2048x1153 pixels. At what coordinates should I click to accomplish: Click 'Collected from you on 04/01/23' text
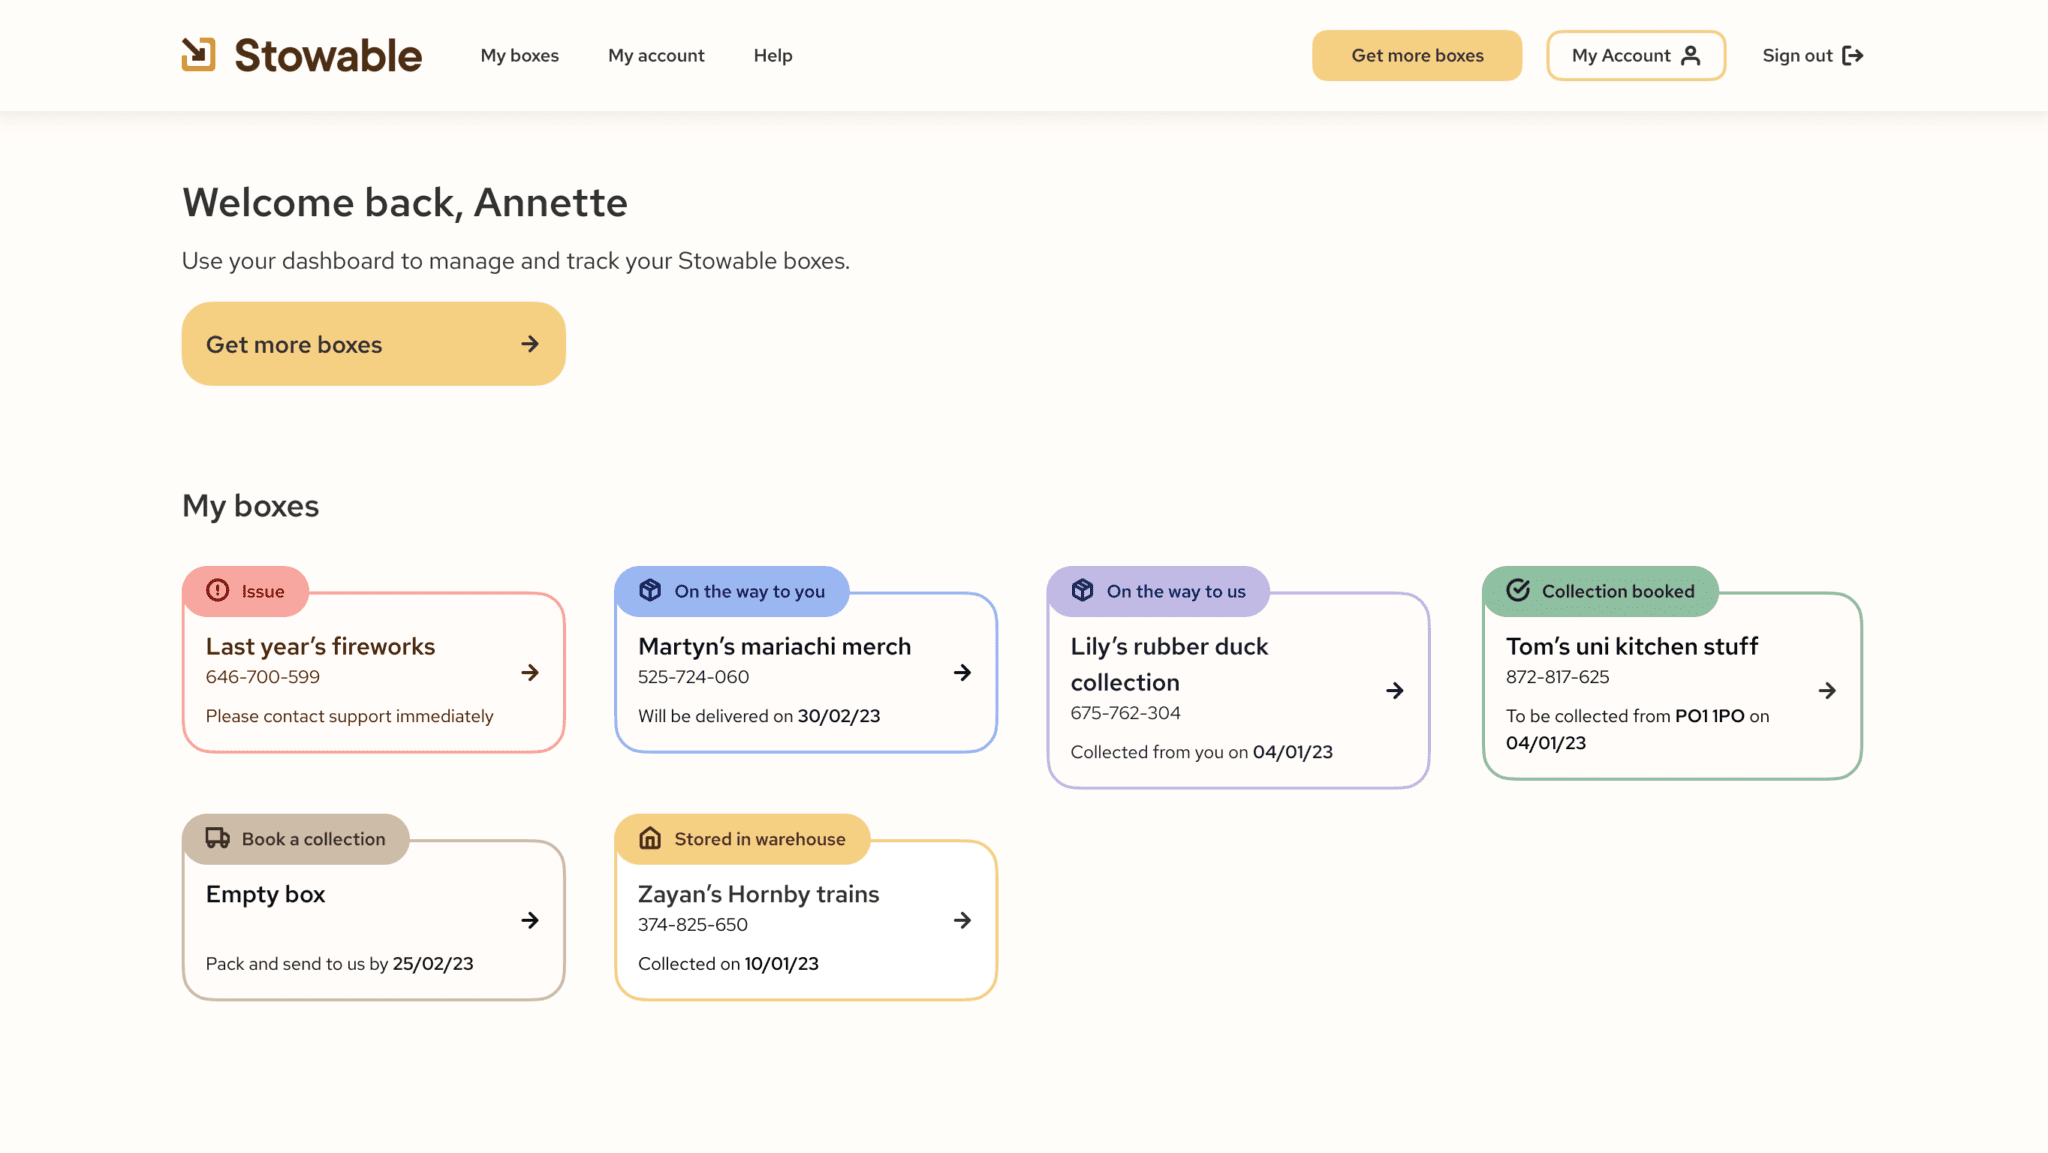[x=1201, y=752]
